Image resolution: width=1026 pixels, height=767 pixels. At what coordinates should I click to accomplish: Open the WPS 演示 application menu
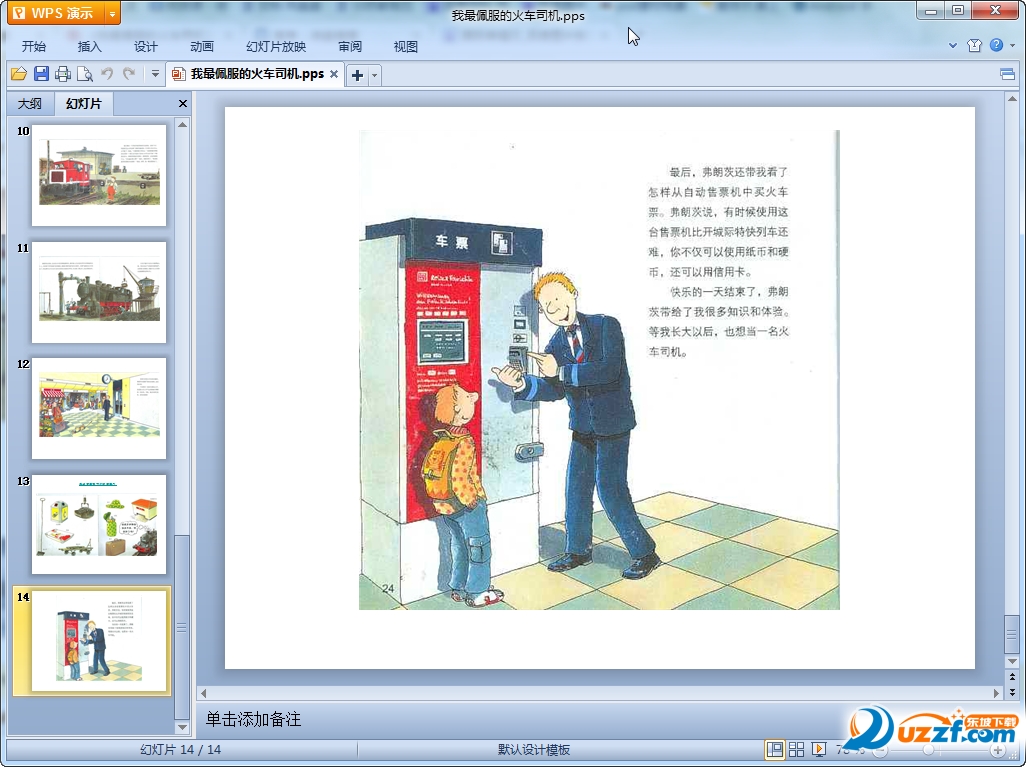[x=56, y=12]
